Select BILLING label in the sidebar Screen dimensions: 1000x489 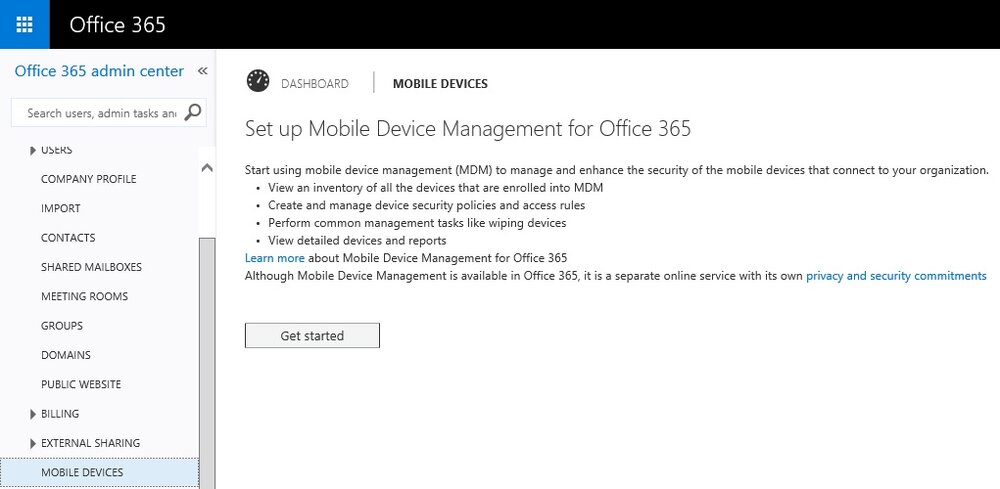point(60,414)
